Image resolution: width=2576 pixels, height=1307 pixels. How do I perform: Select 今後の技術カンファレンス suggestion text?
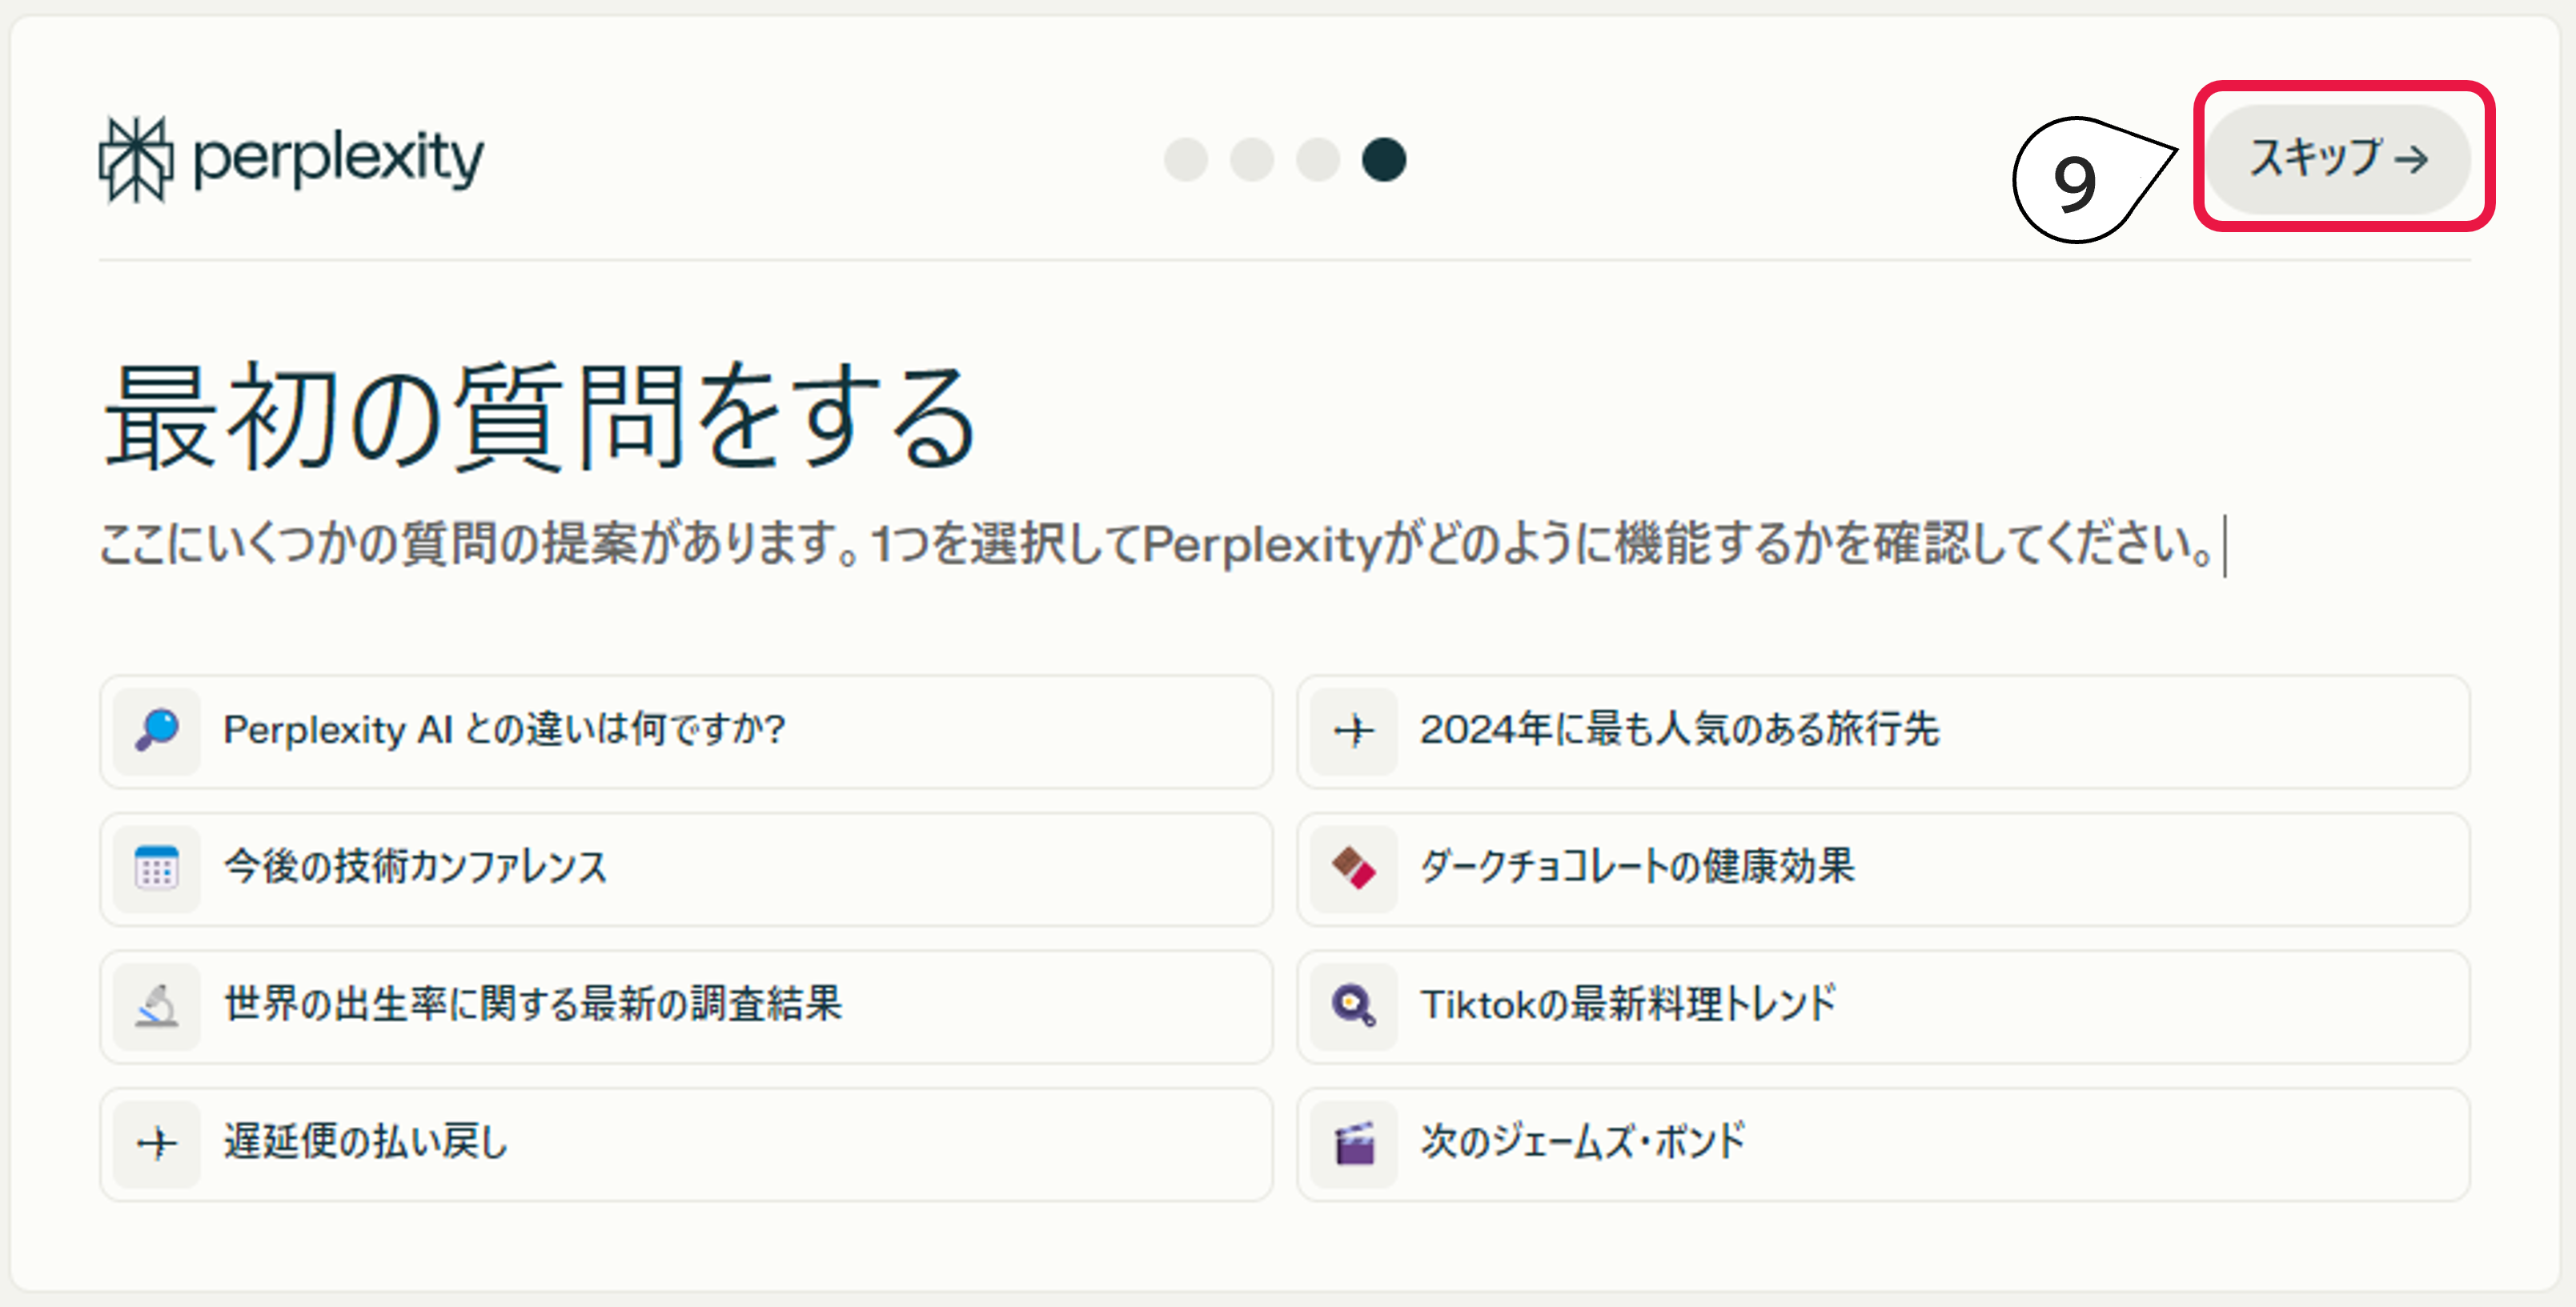pos(415,867)
